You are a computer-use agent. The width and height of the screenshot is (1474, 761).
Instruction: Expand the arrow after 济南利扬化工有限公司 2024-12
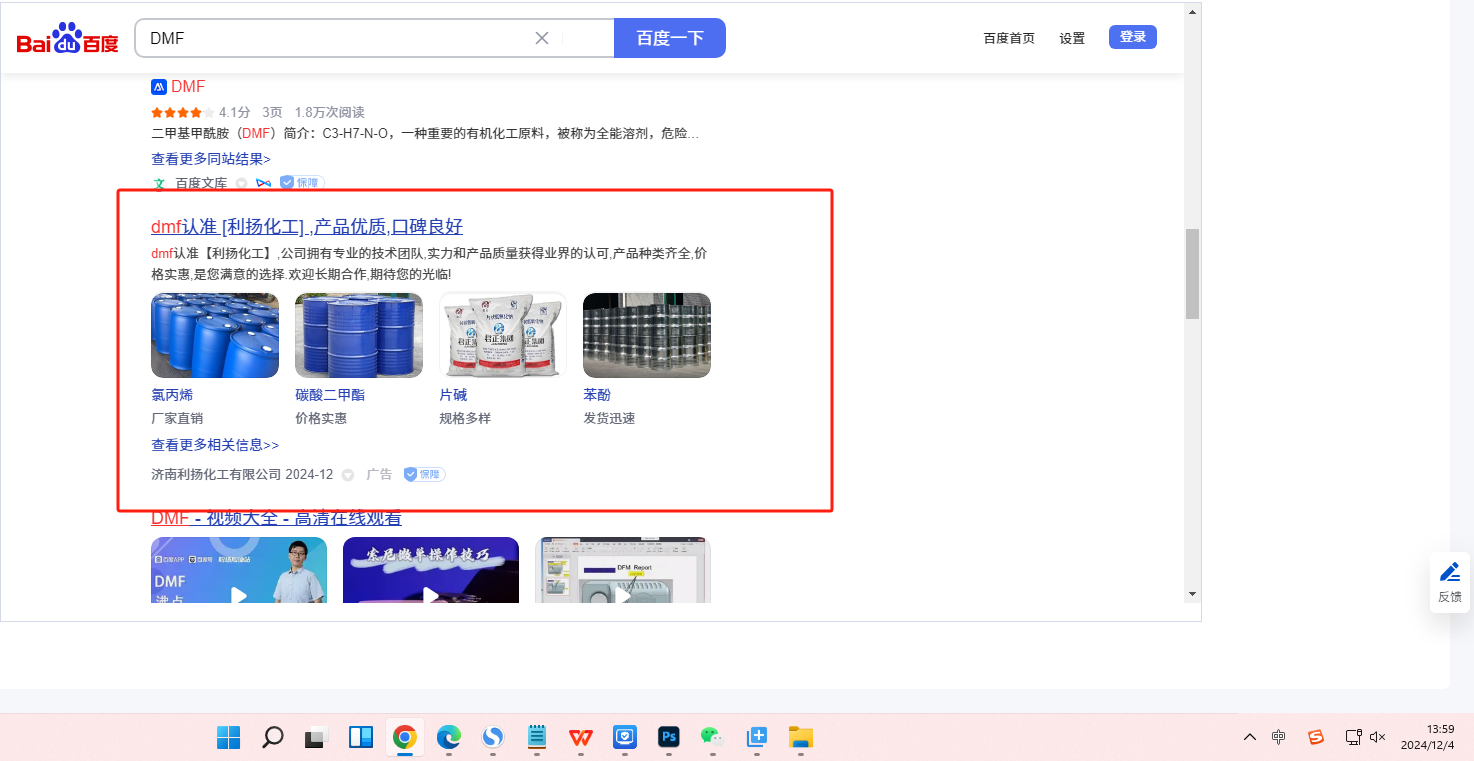point(348,475)
